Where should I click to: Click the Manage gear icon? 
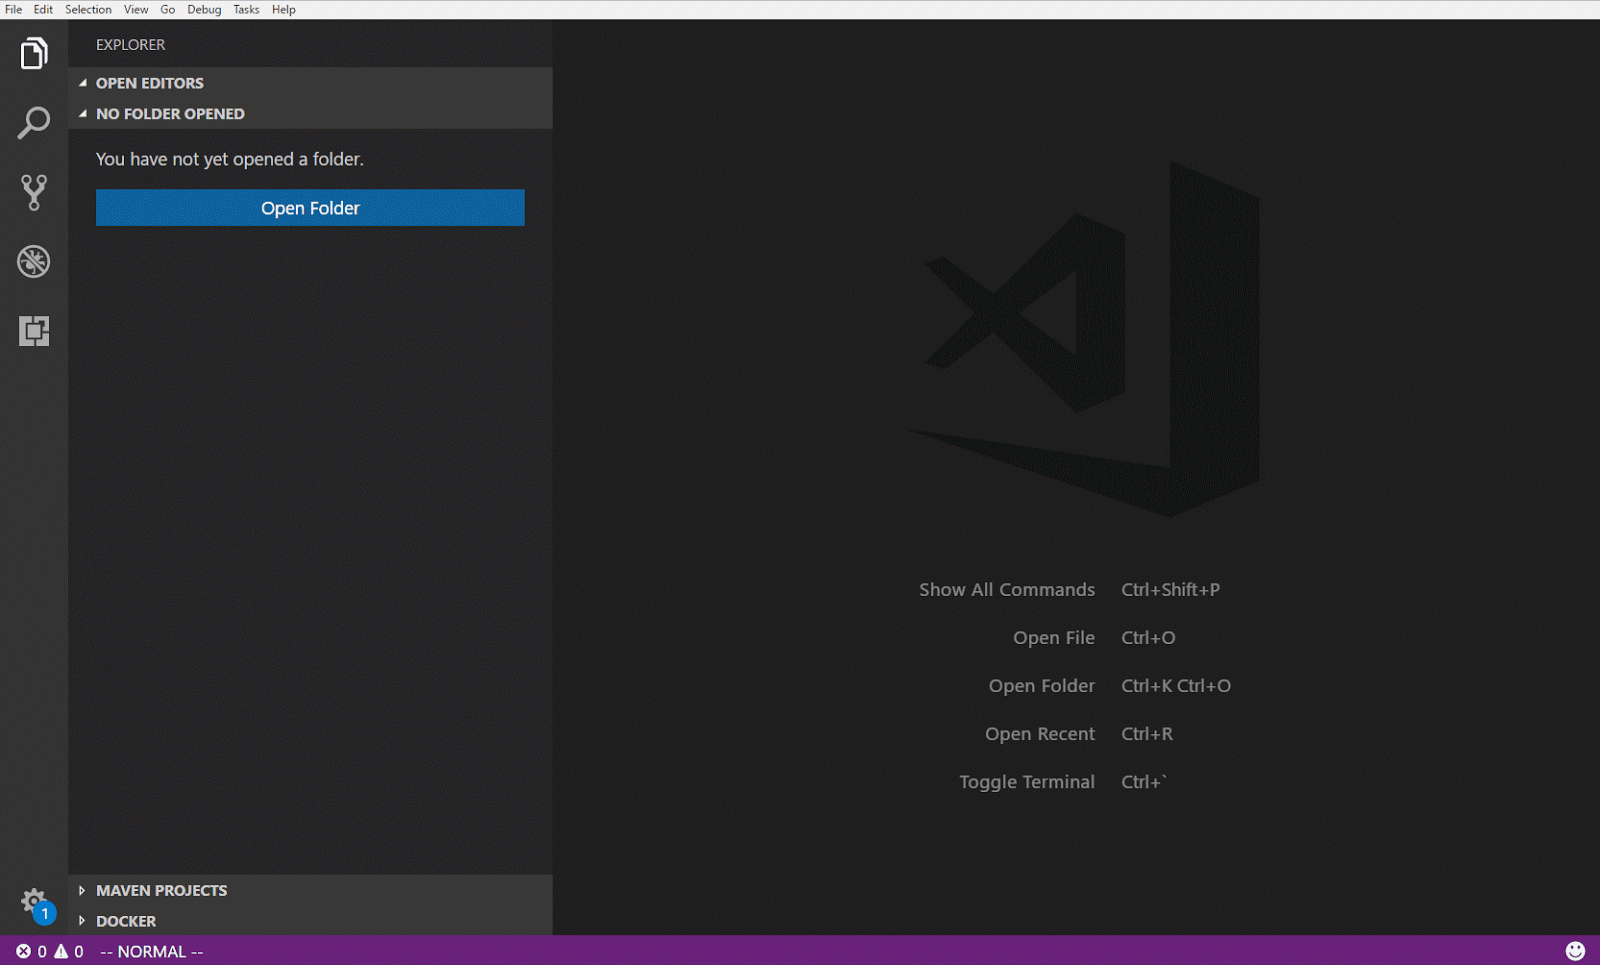tap(33, 901)
